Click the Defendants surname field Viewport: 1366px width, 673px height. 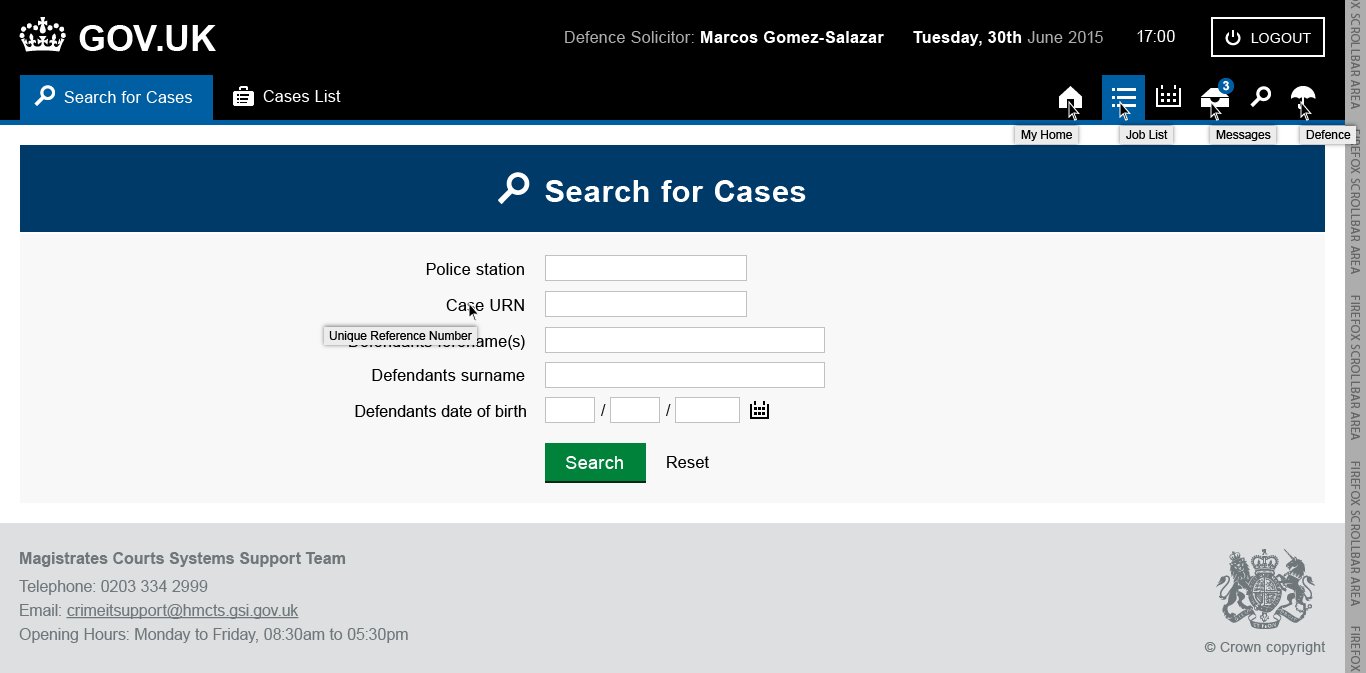[684, 374]
